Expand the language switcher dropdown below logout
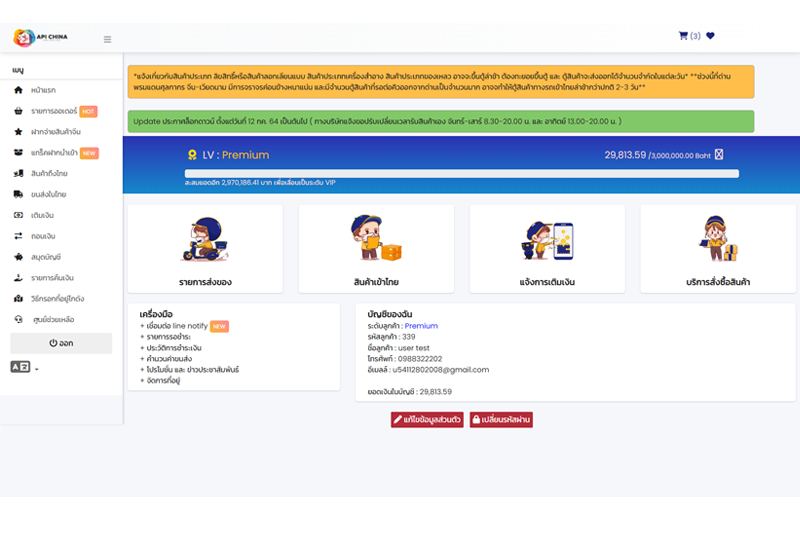Image resolution: width=800 pixels, height=533 pixels. point(24,367)
